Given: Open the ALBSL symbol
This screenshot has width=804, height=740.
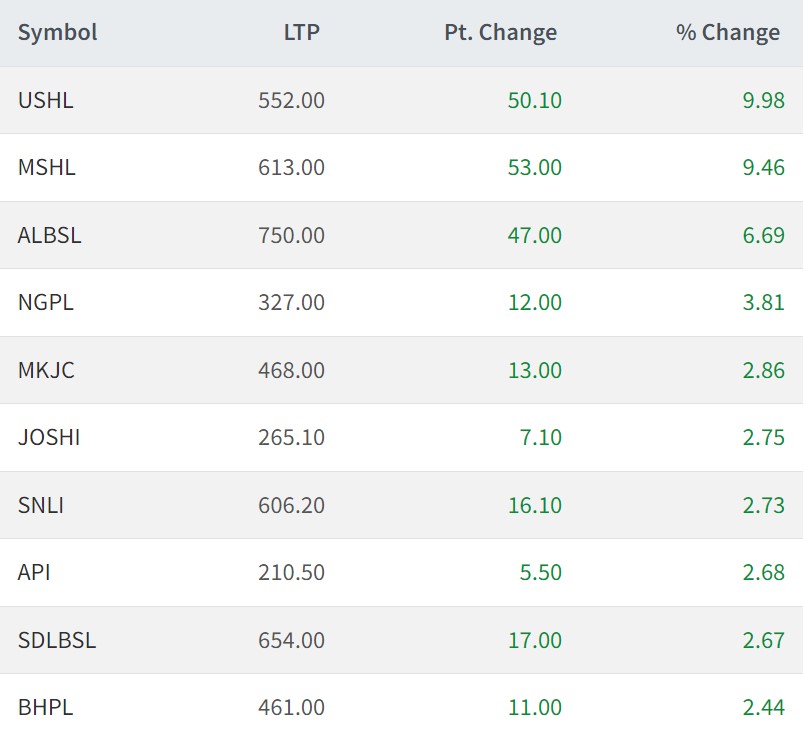Looking at the screenshot, I should [x=50, y=235].
